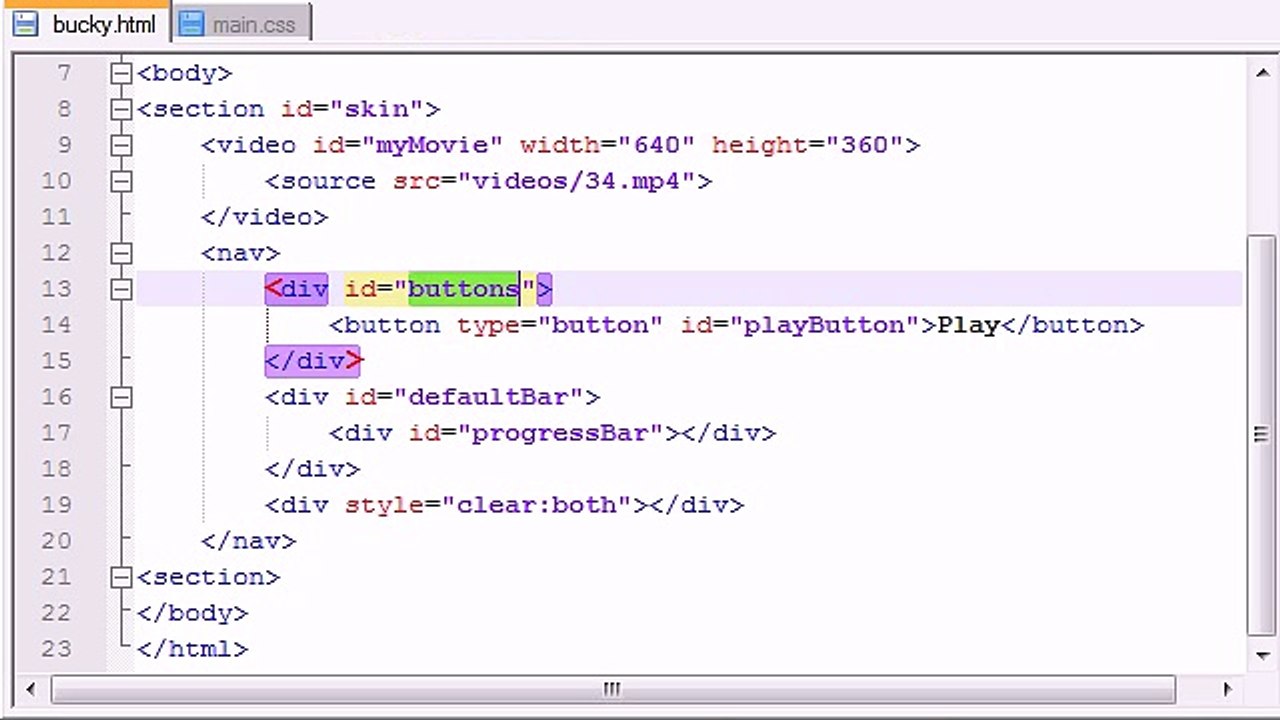Screen dimensions: 1280x720
Task: Collapse the video fold on line 9
Action: 121,145
